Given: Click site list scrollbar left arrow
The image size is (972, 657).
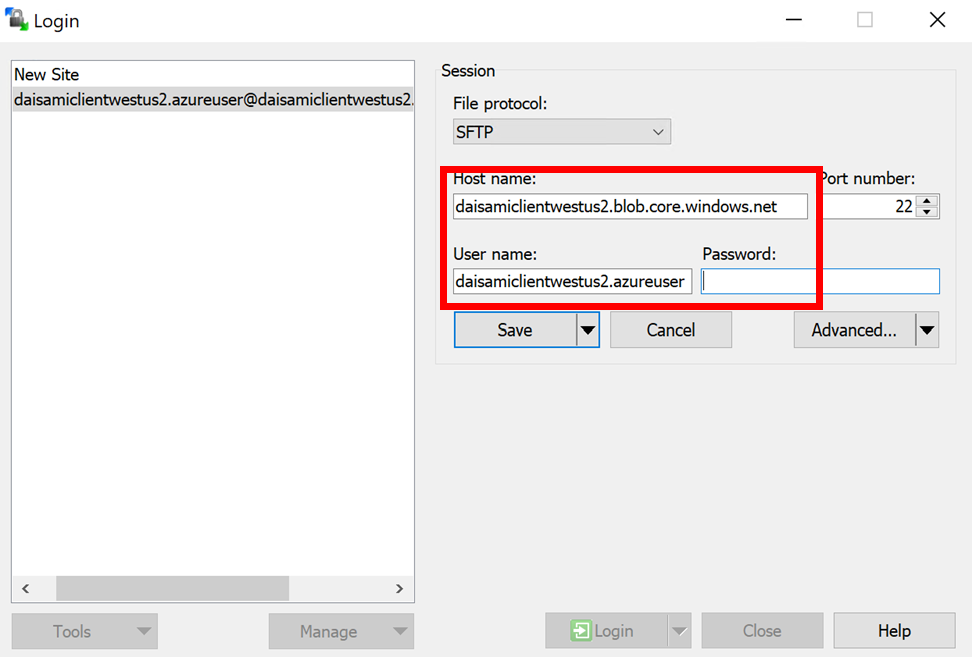Looking at the screenshot, I should coord(25,588).
